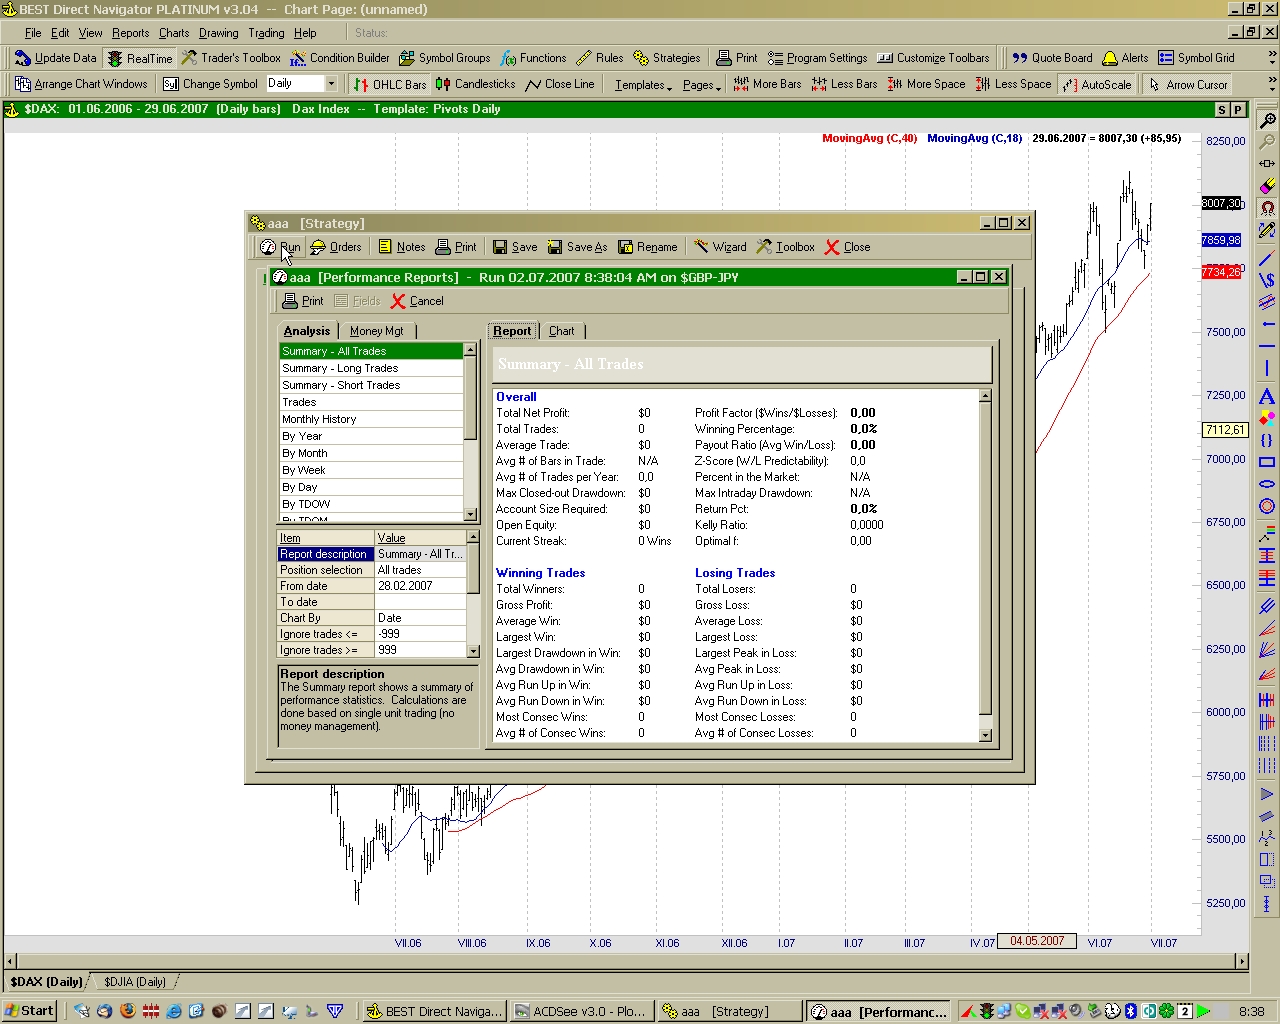
Task: Activate the Arrow Cursor
Action: coord(1188,85)
